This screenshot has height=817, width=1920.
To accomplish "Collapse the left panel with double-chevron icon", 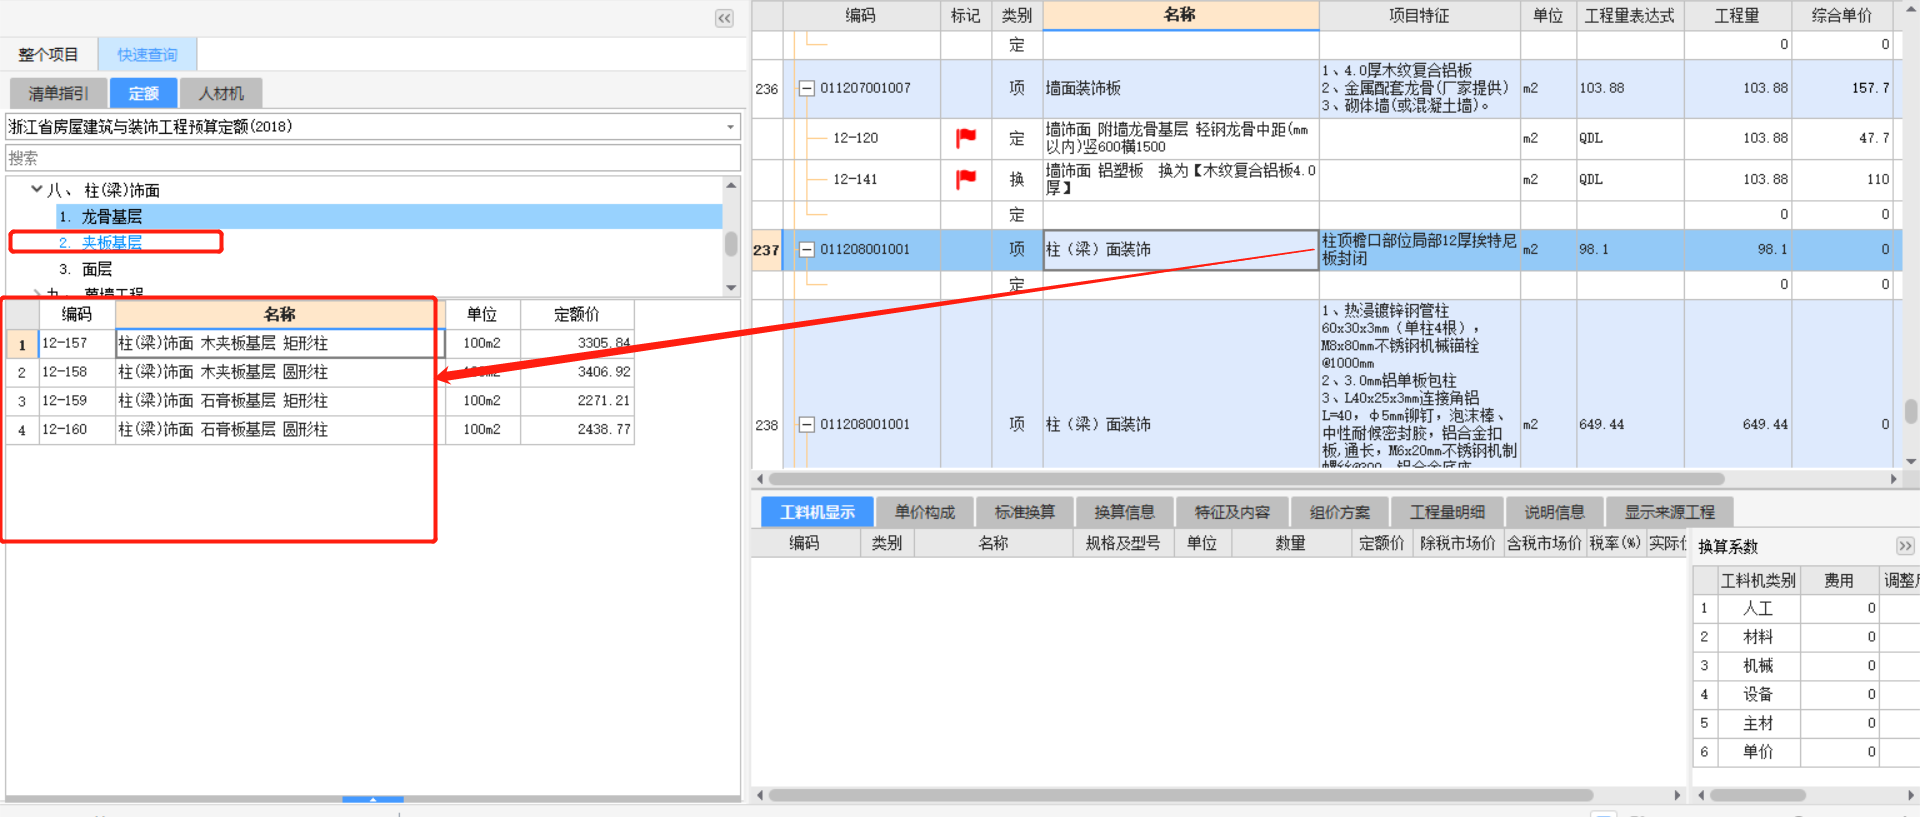I will tap(724, 18).
